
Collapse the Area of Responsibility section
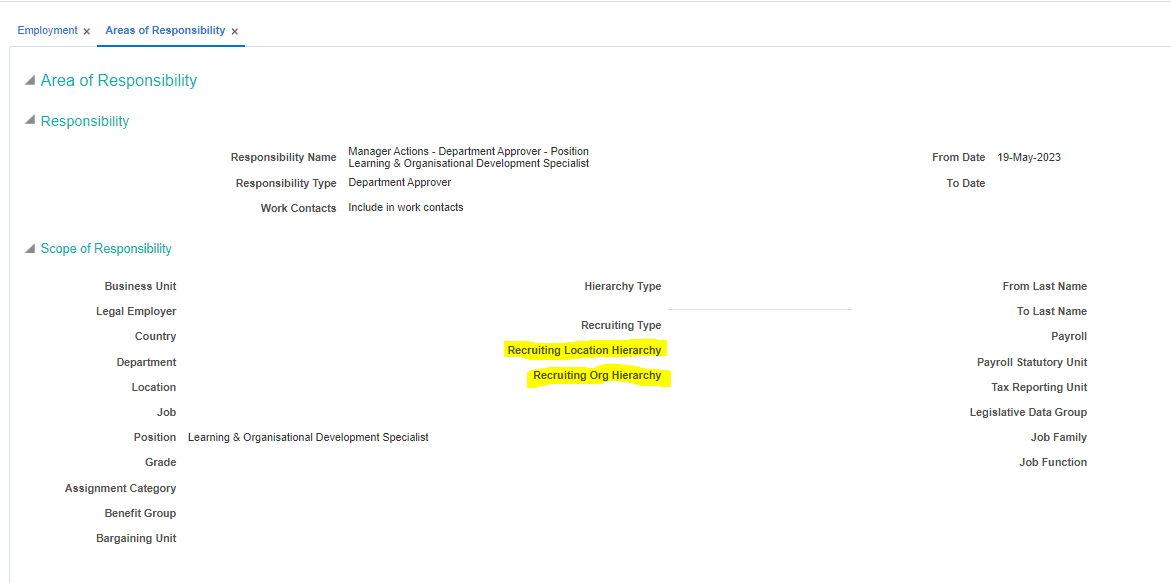coord(31,81)
